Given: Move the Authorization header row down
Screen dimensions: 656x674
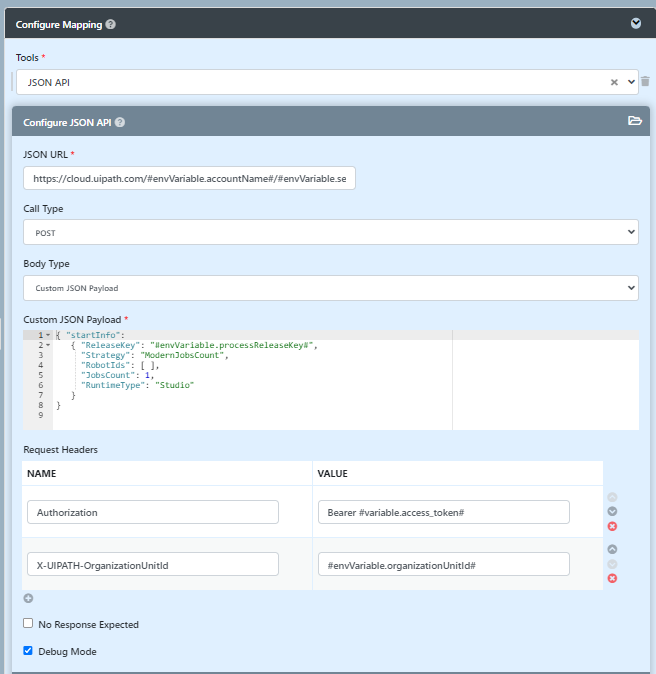Looking at the screenshot, I should pos(612,512).
